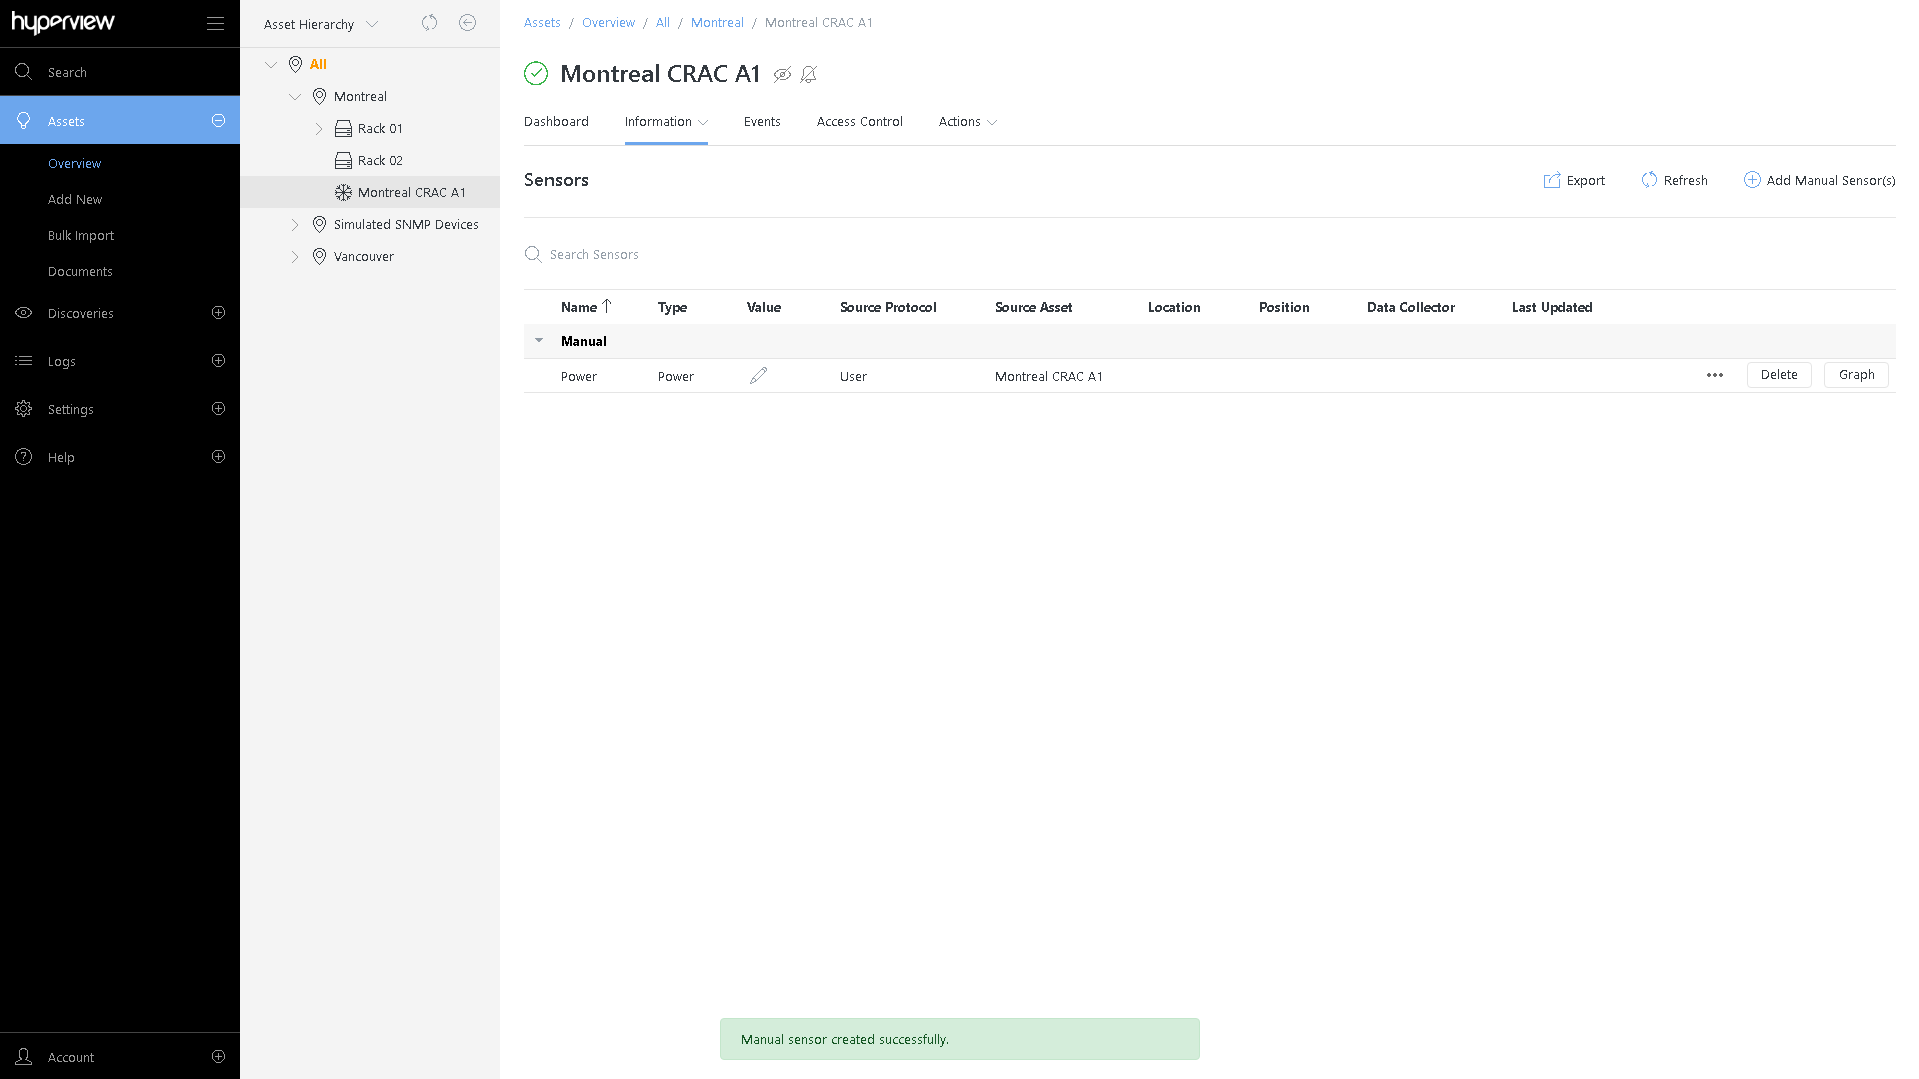Expand Rack 01 in the tree
The width and height of the screenshot is (1919, 1079).
tap(319, 128)
